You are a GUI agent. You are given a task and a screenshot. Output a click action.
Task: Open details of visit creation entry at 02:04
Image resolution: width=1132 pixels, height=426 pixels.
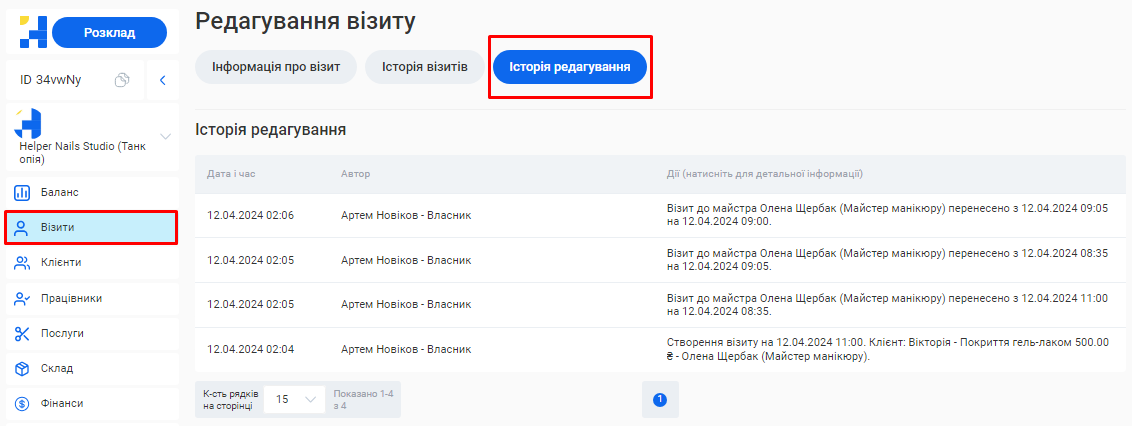pos(887,349)
